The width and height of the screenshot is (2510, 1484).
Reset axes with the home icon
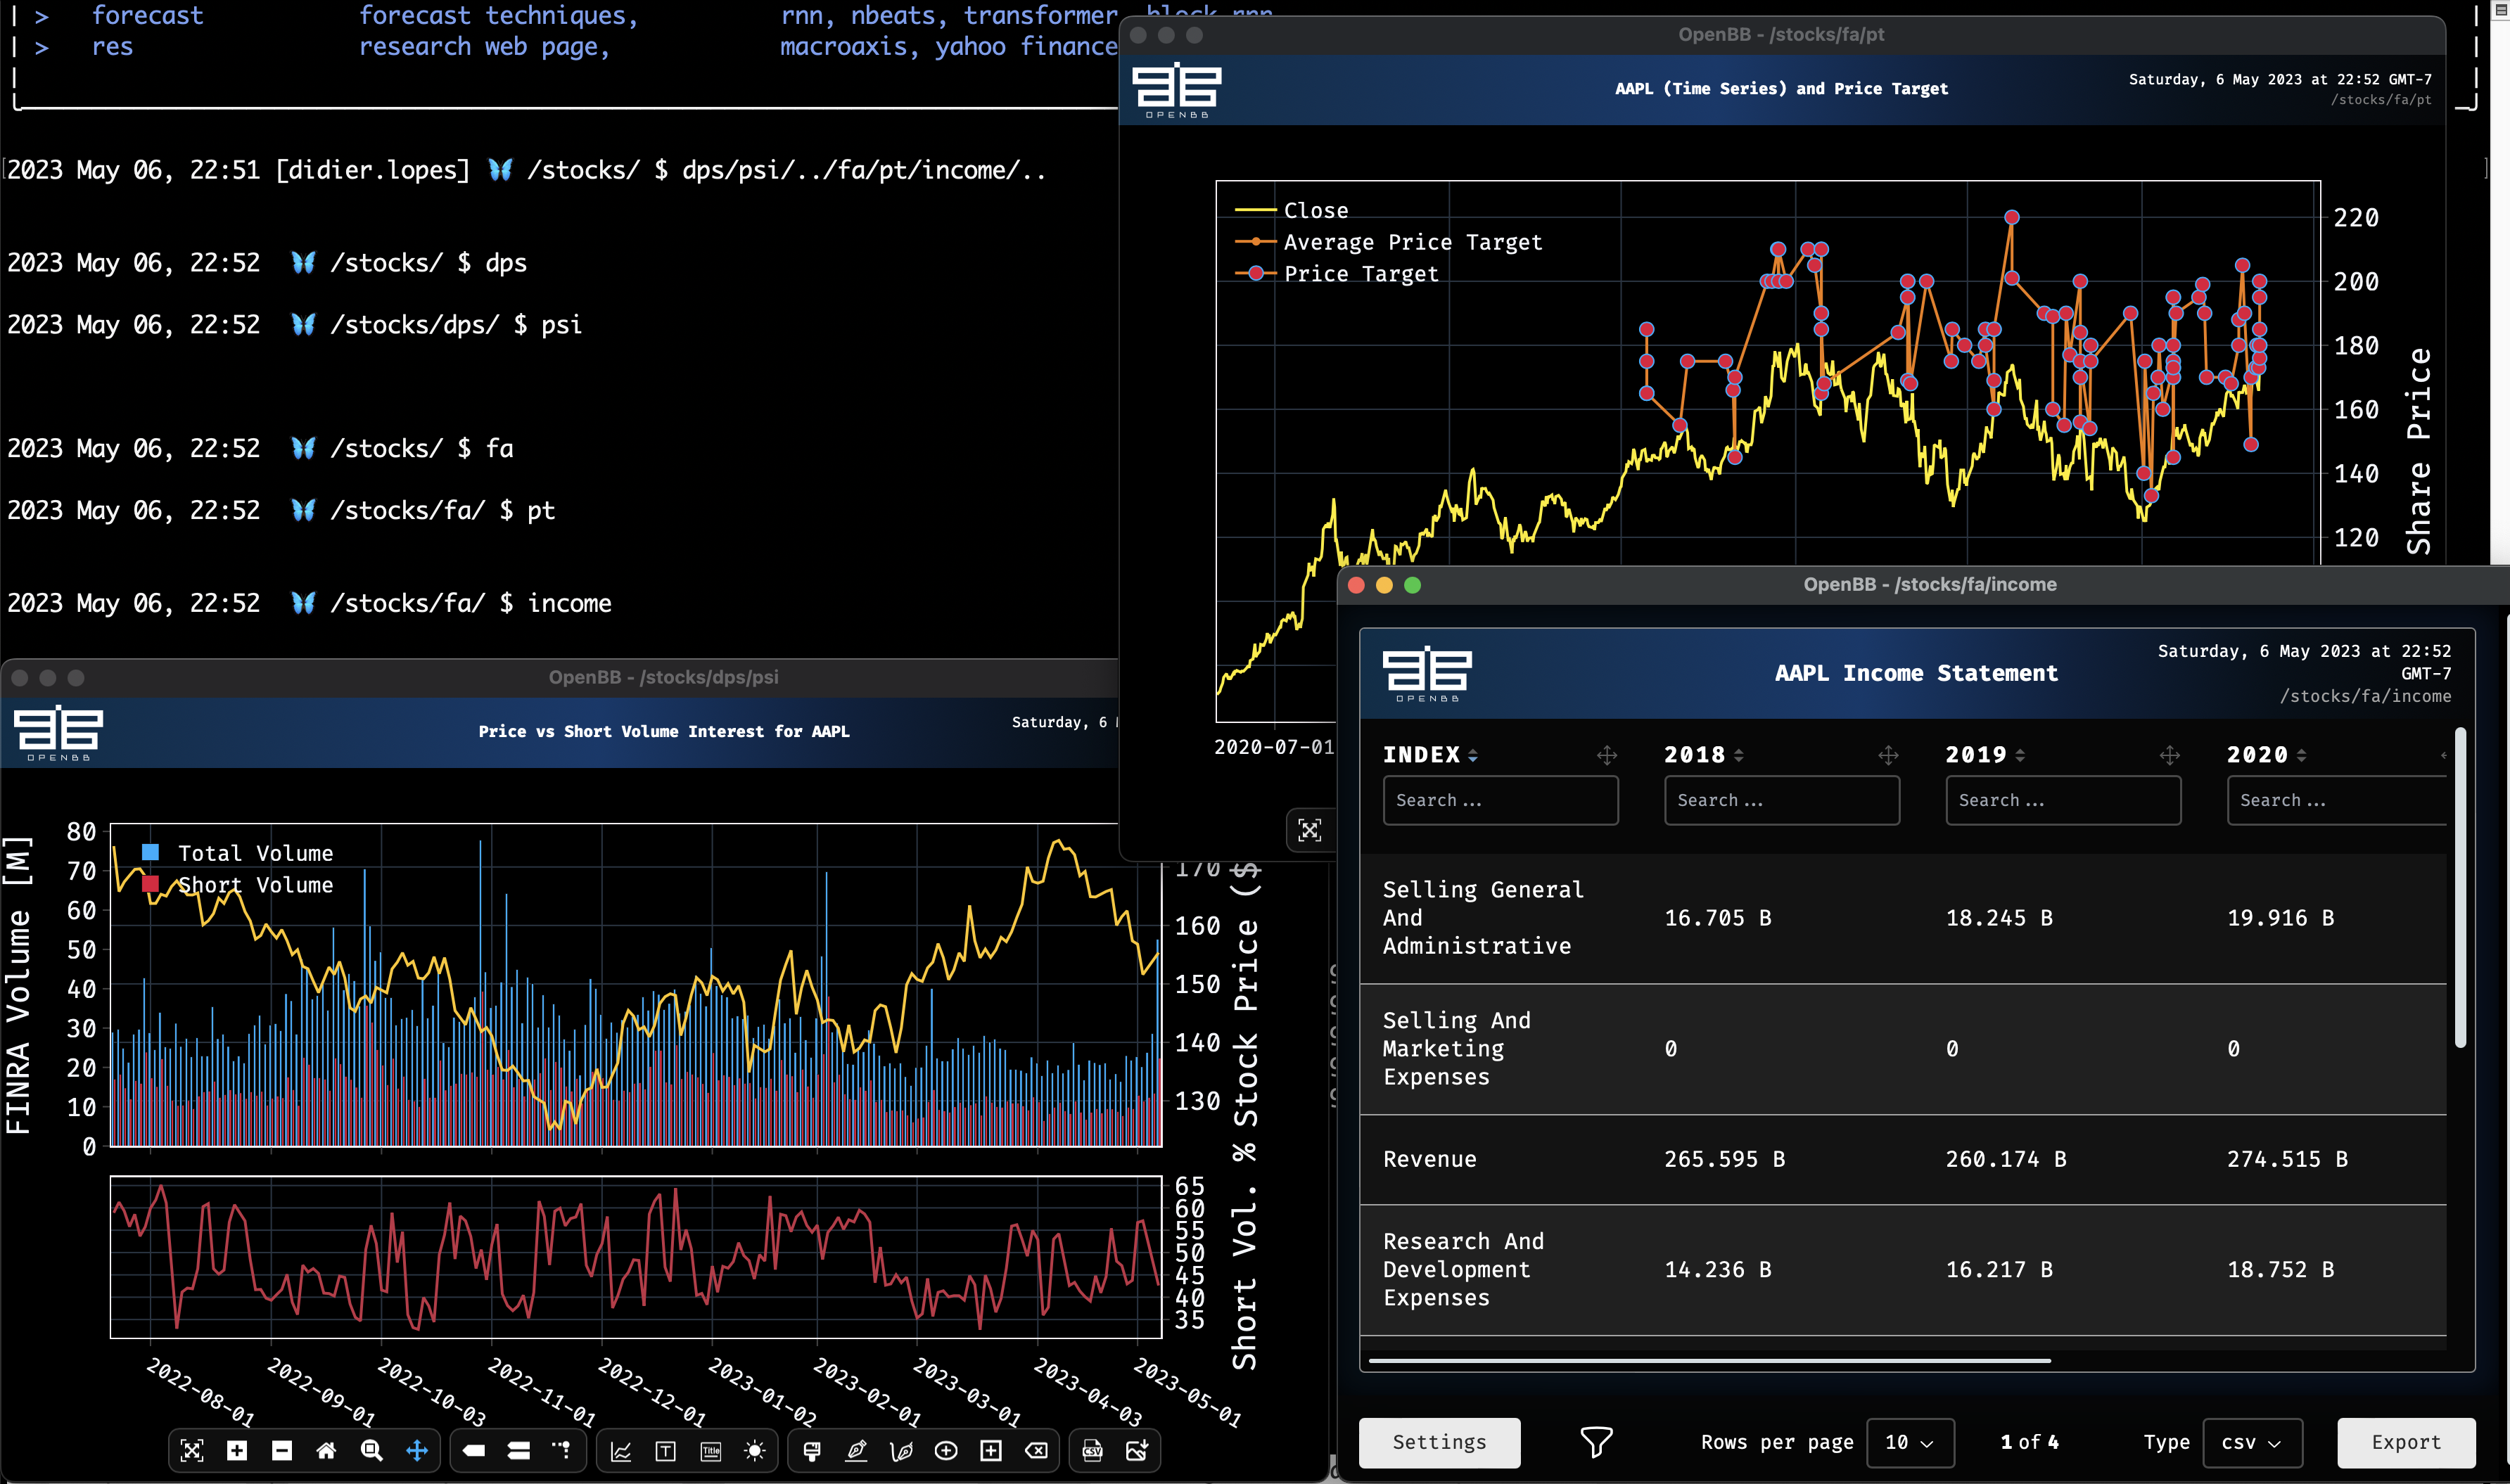326,1450
